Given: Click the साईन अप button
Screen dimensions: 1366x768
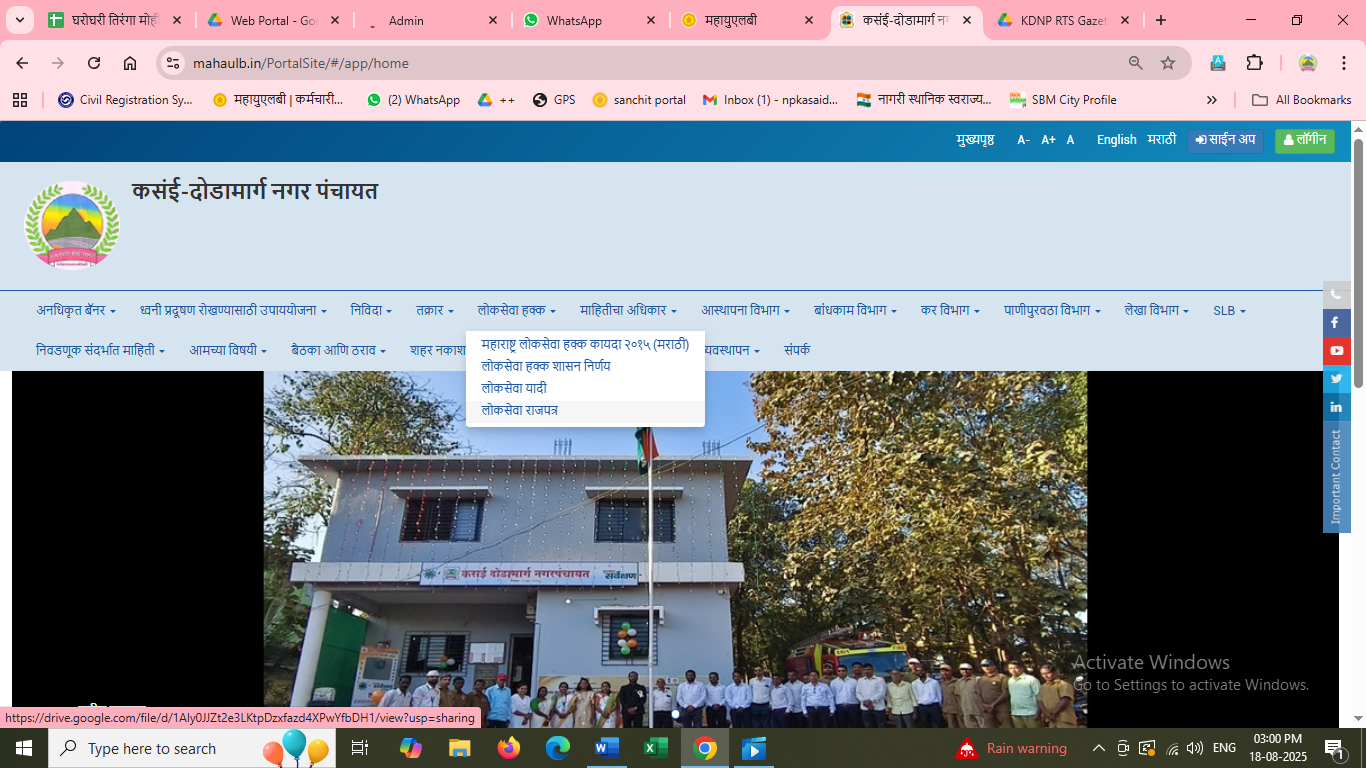Looking at the screenshot, I should click(1225, 140).
